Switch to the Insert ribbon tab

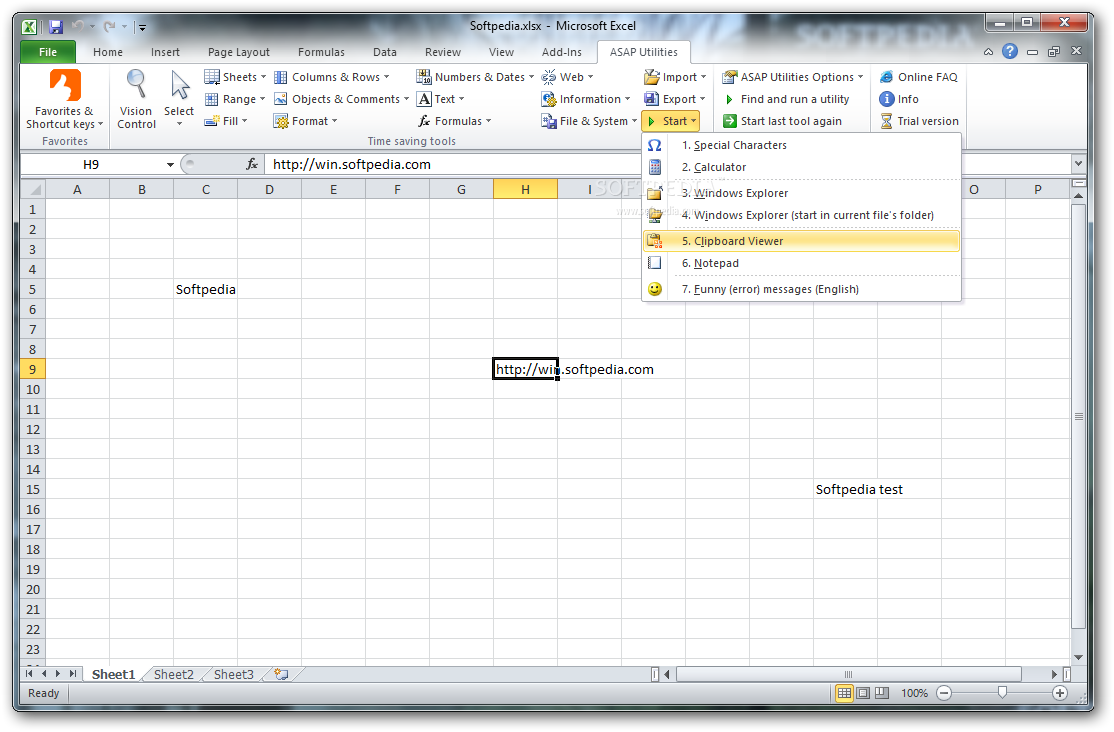tap(165, 52)
